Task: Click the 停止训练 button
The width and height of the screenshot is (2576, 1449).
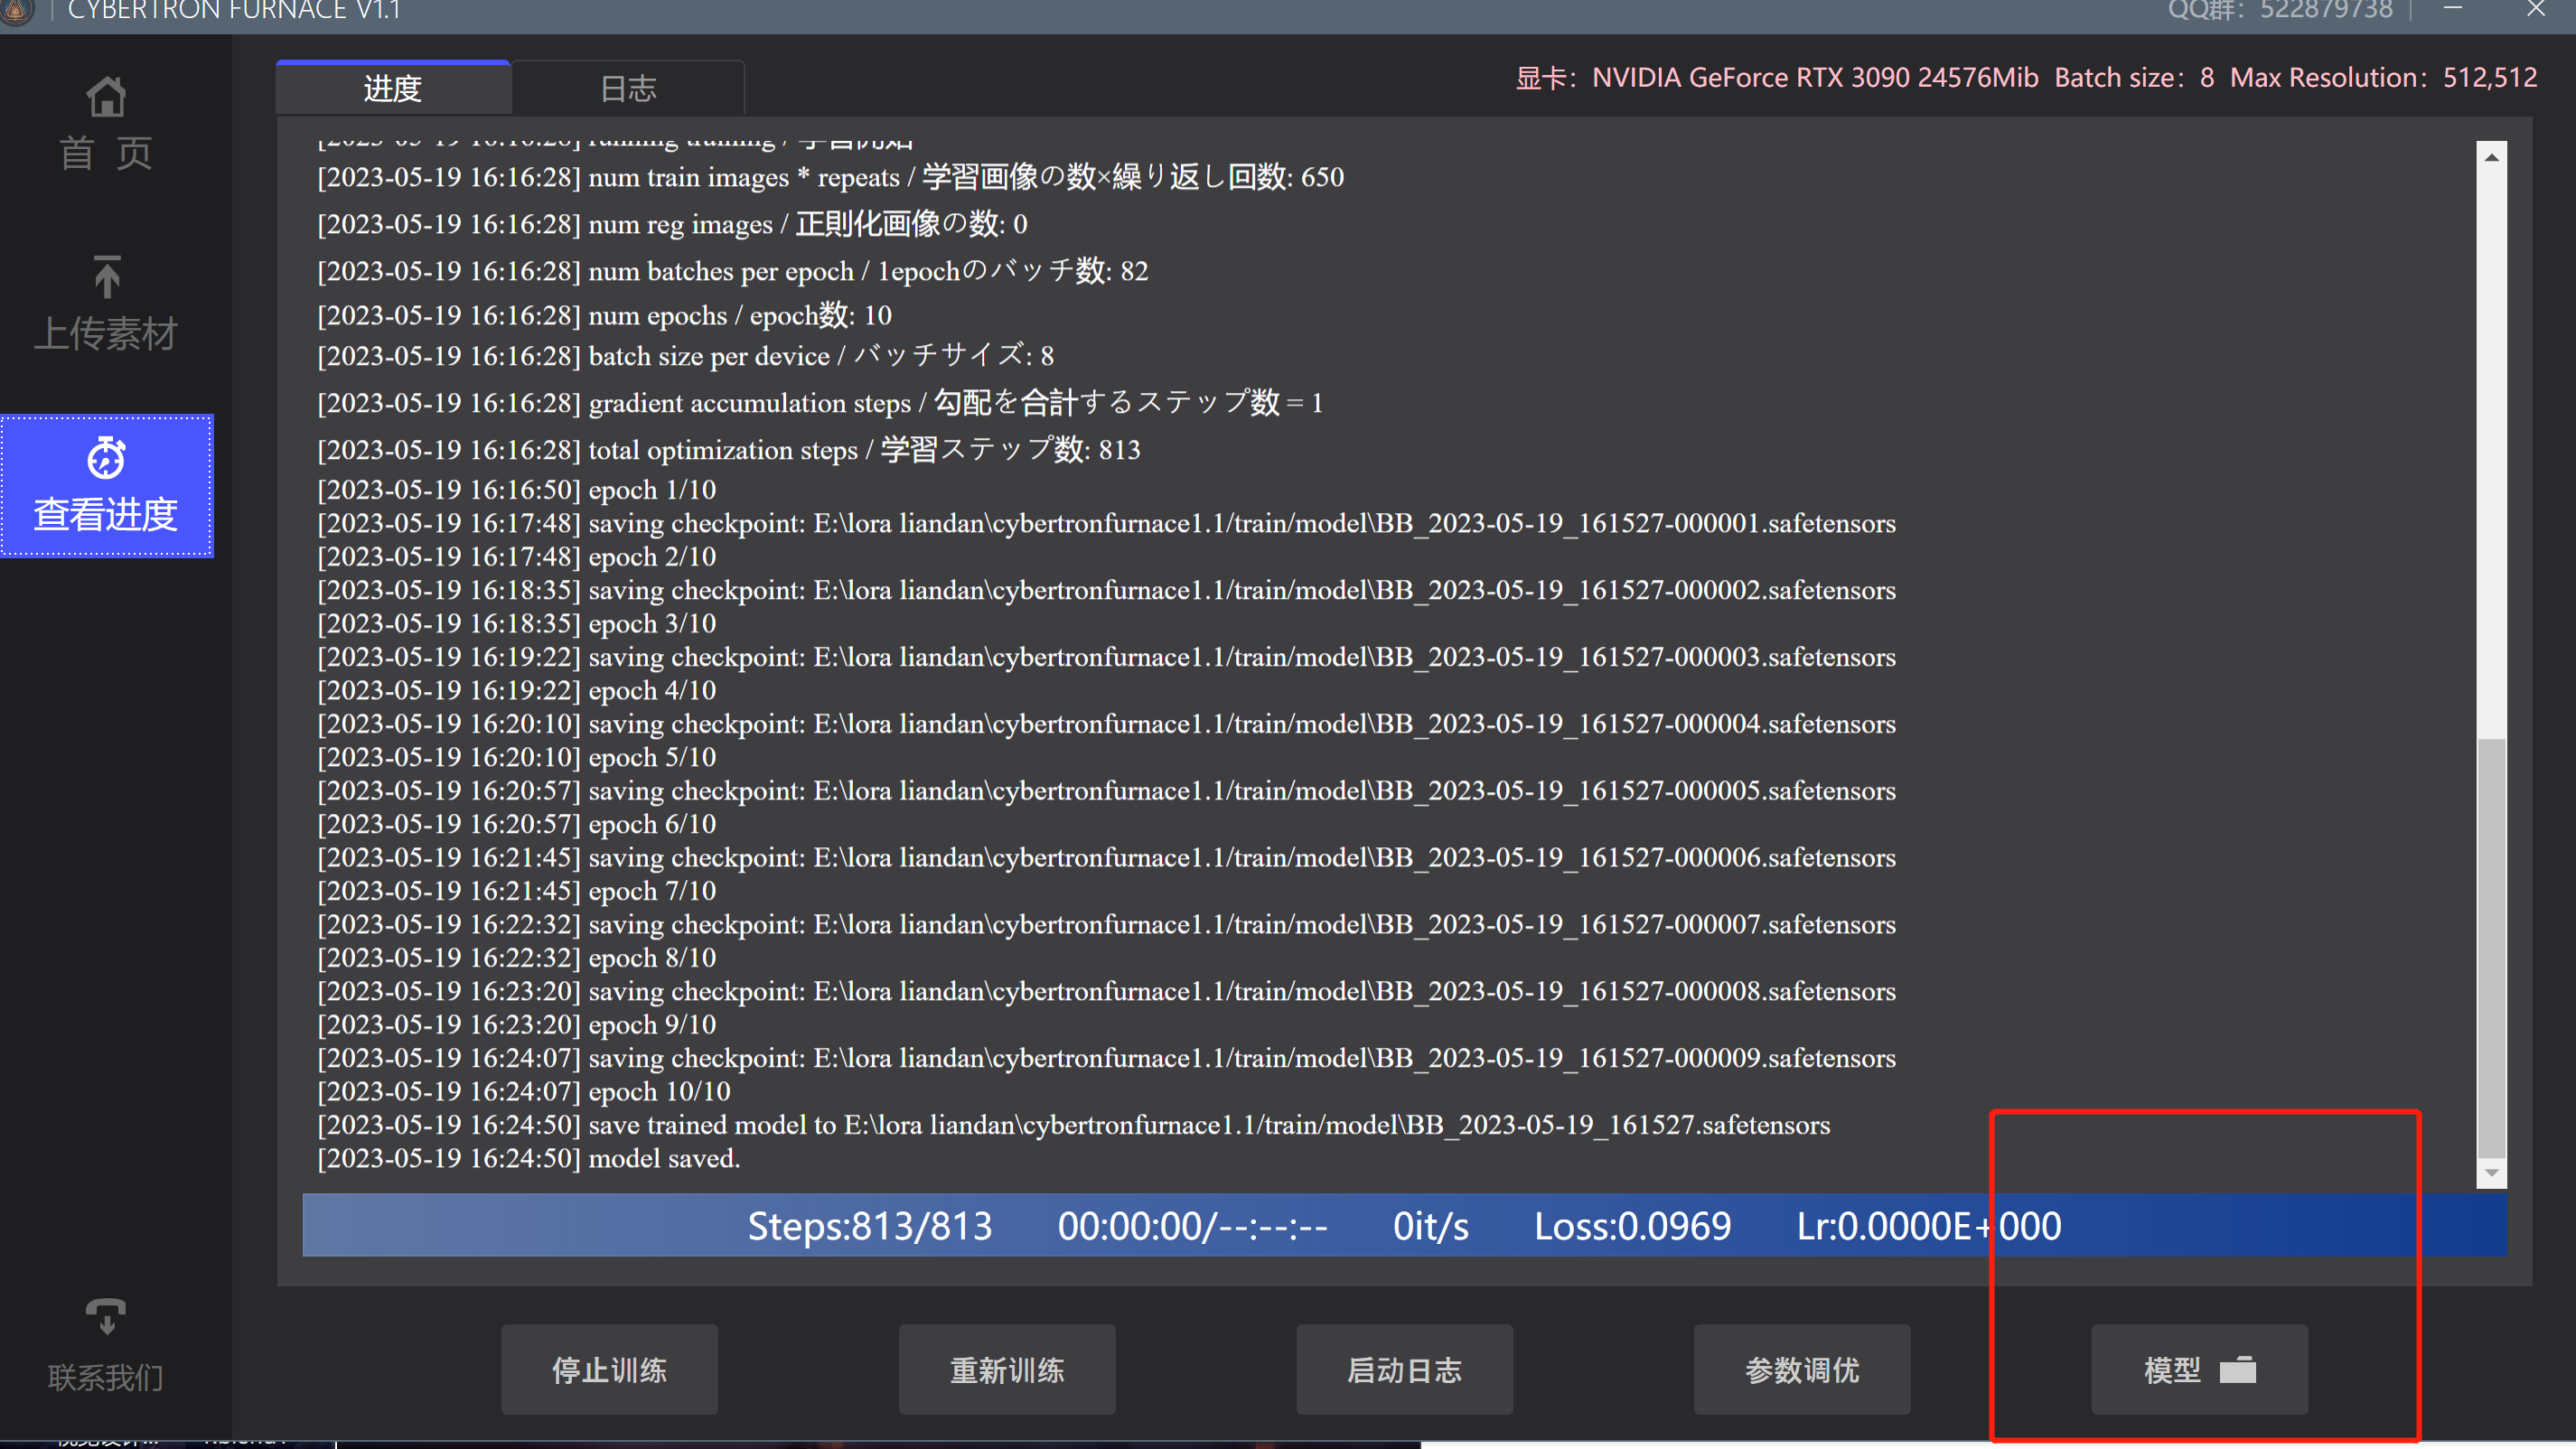Action: click(x=610, y=1369)
